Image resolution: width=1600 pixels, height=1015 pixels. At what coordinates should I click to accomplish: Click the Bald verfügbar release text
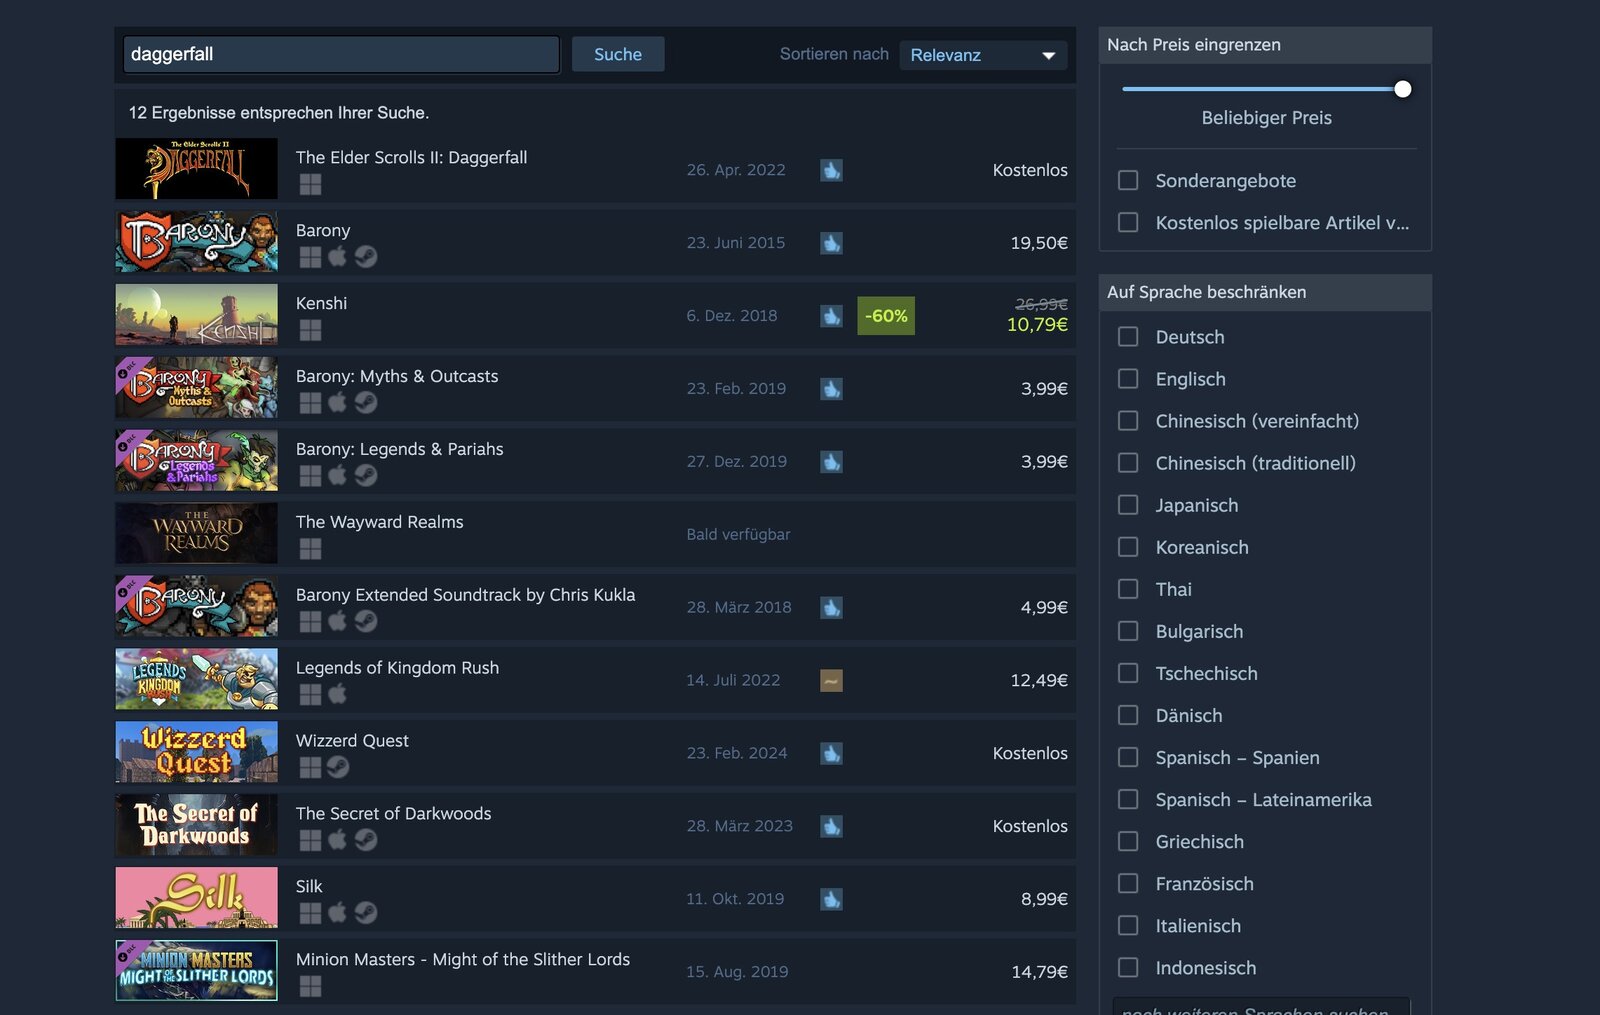pos(738,535)
